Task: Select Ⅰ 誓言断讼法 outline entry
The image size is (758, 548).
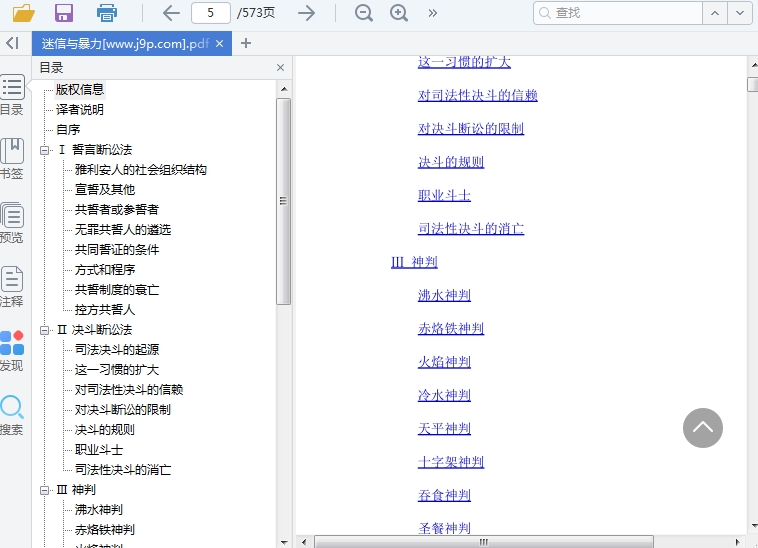Action: [95, 150]
